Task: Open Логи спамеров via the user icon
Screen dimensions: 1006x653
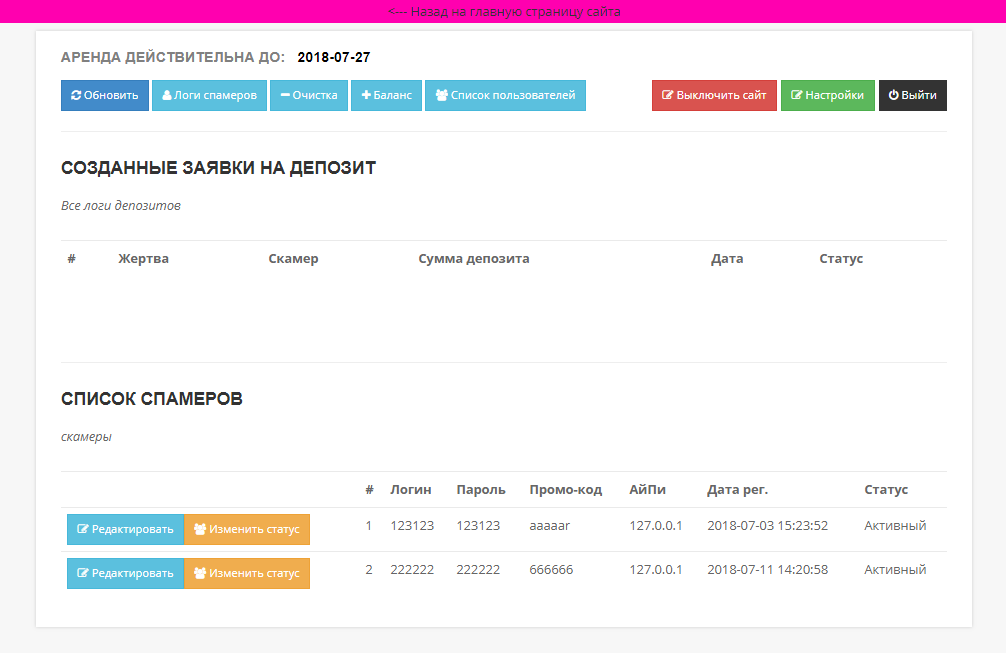Action: pyautogui.click(x=167, y=96)
